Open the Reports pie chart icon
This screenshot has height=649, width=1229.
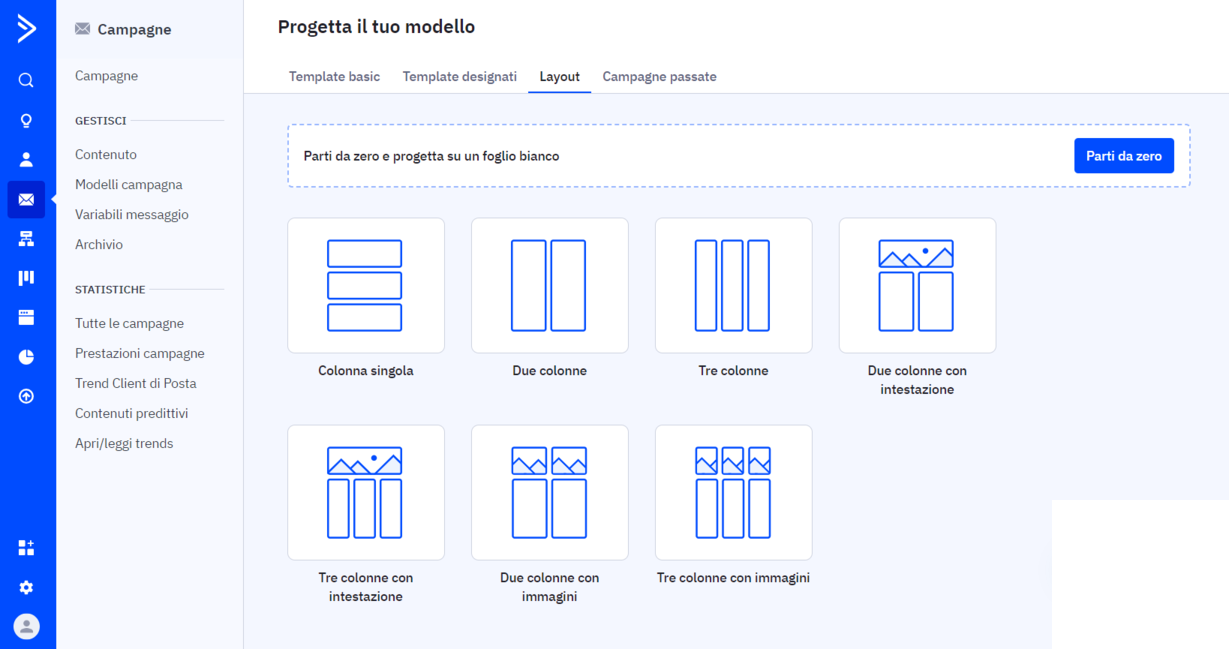[26, 356]
